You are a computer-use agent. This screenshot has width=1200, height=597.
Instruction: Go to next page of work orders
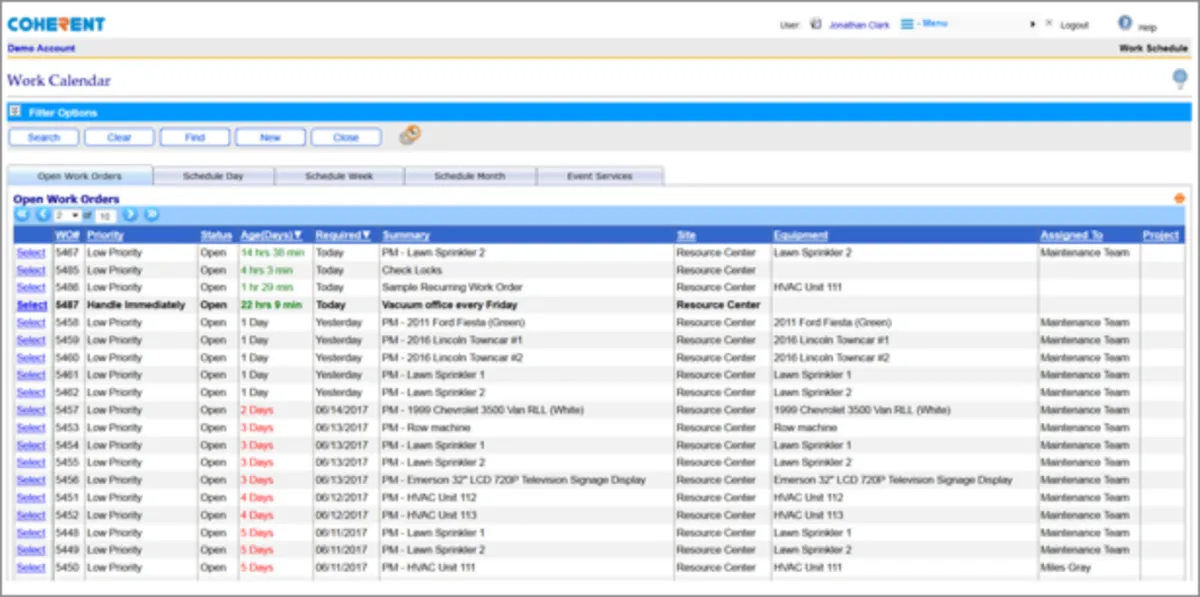130,215
